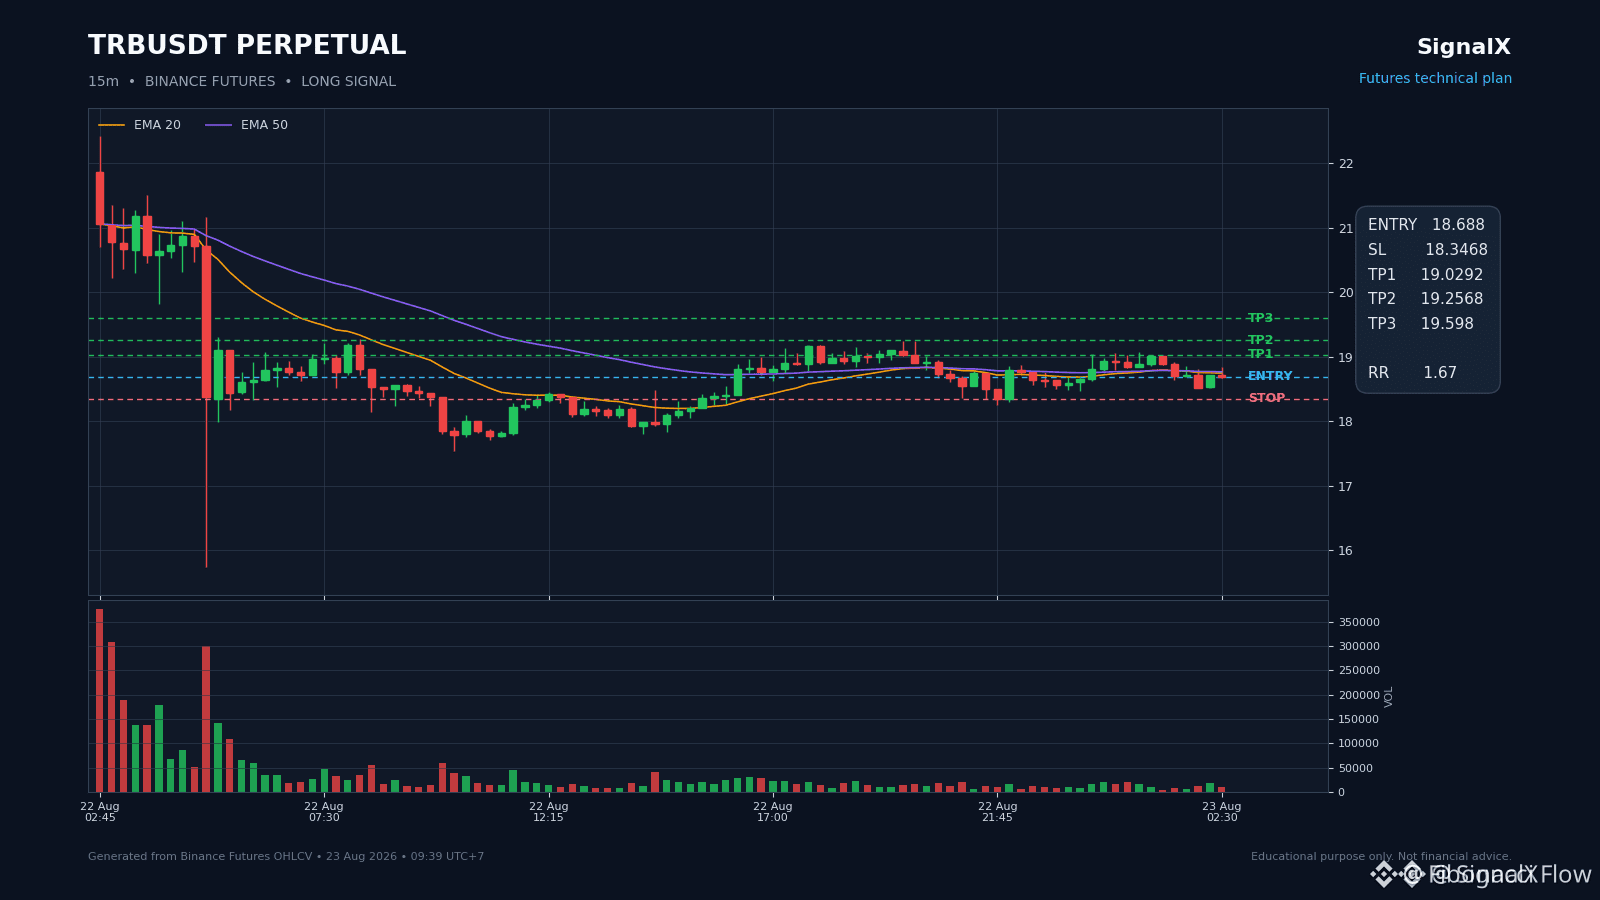Click the TP1 label on chart
The image size is (1600, 900).
pyautogui.click(x=1260, y=354)
